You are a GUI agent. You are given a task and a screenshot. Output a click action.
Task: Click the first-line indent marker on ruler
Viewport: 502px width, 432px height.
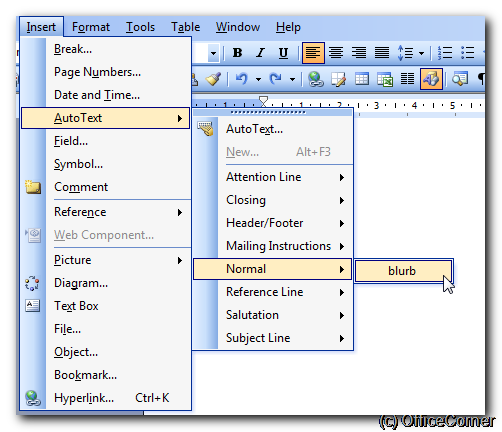tap(263, 100)
